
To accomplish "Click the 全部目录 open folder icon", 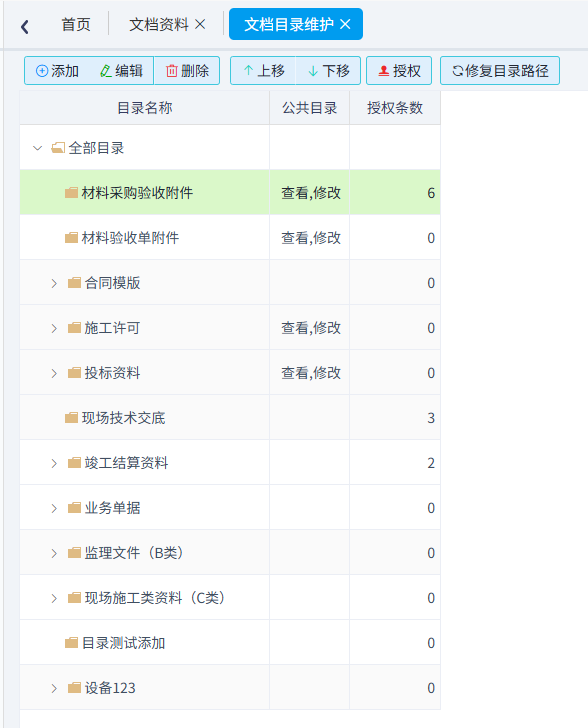I will coord(58,148).
